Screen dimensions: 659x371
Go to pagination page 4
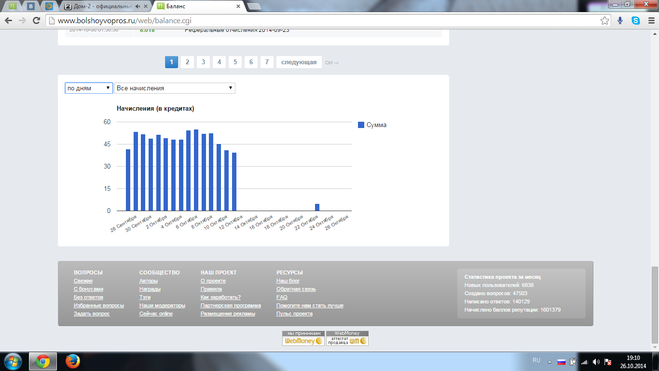click(x=219, y=62)
